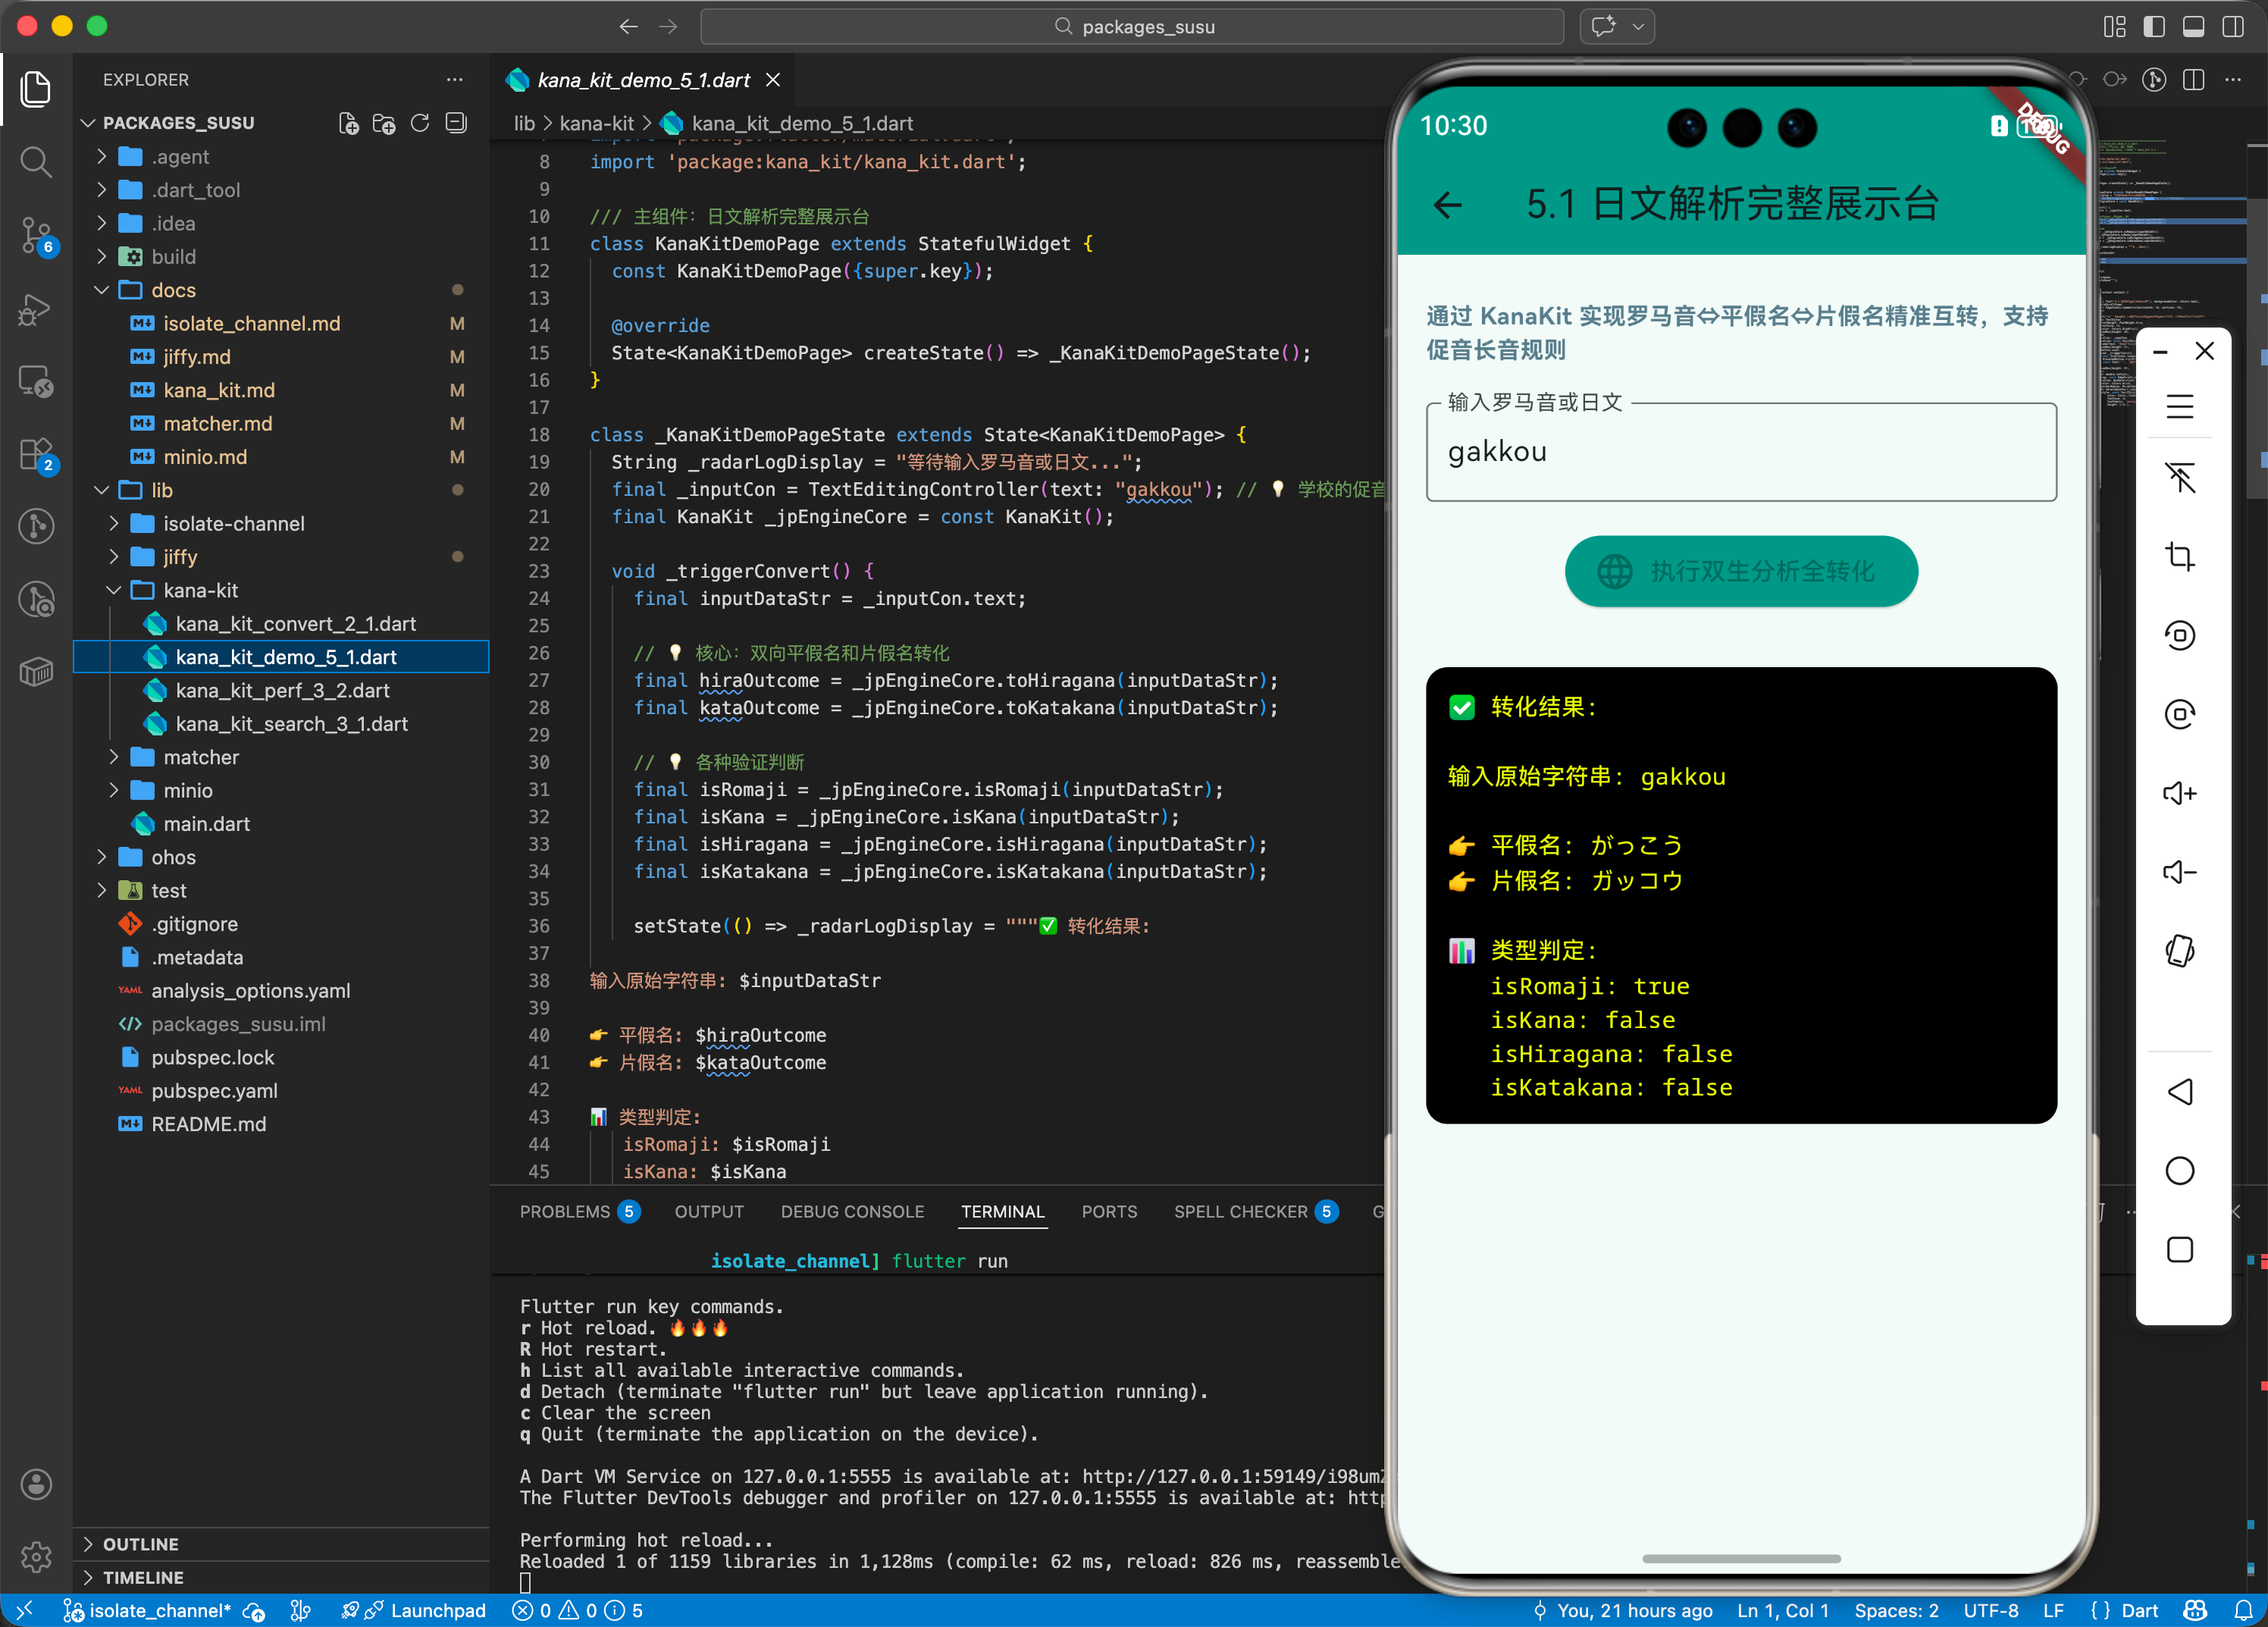Image resolution: width=2268 pixels, height=1627 pixels.
Task: Switch to the DEBUG CONSOLE tab
Action: [851, 1211]
